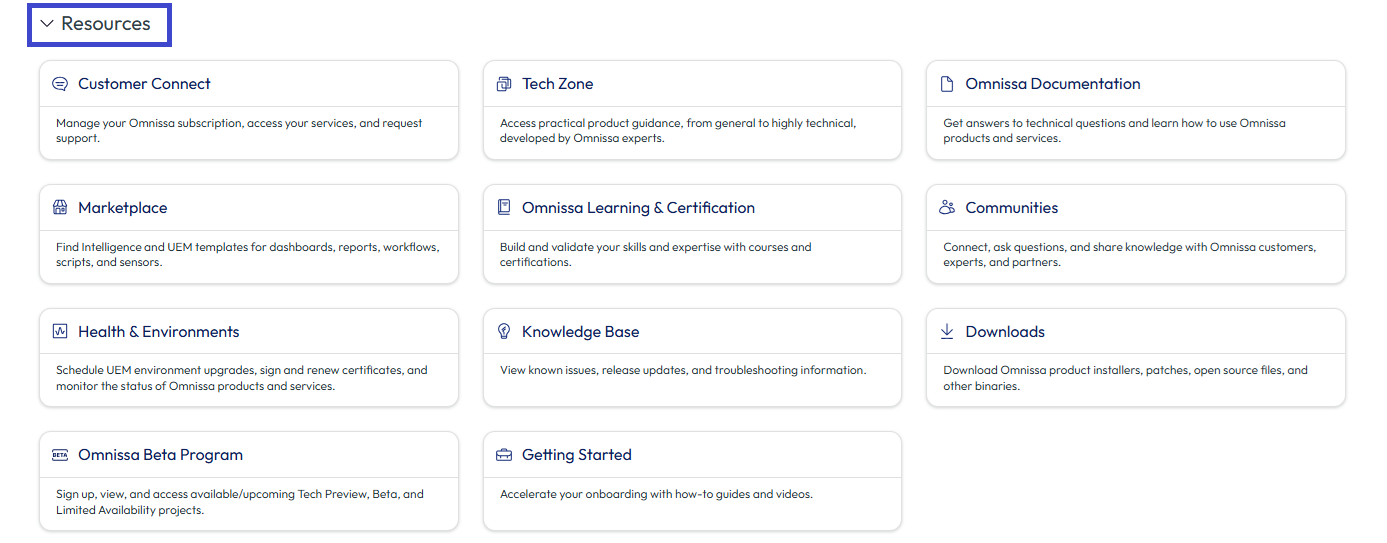Click the Downloads arrow icon
The width and height of the screenshot is (1387, 543).
point(947,331)
